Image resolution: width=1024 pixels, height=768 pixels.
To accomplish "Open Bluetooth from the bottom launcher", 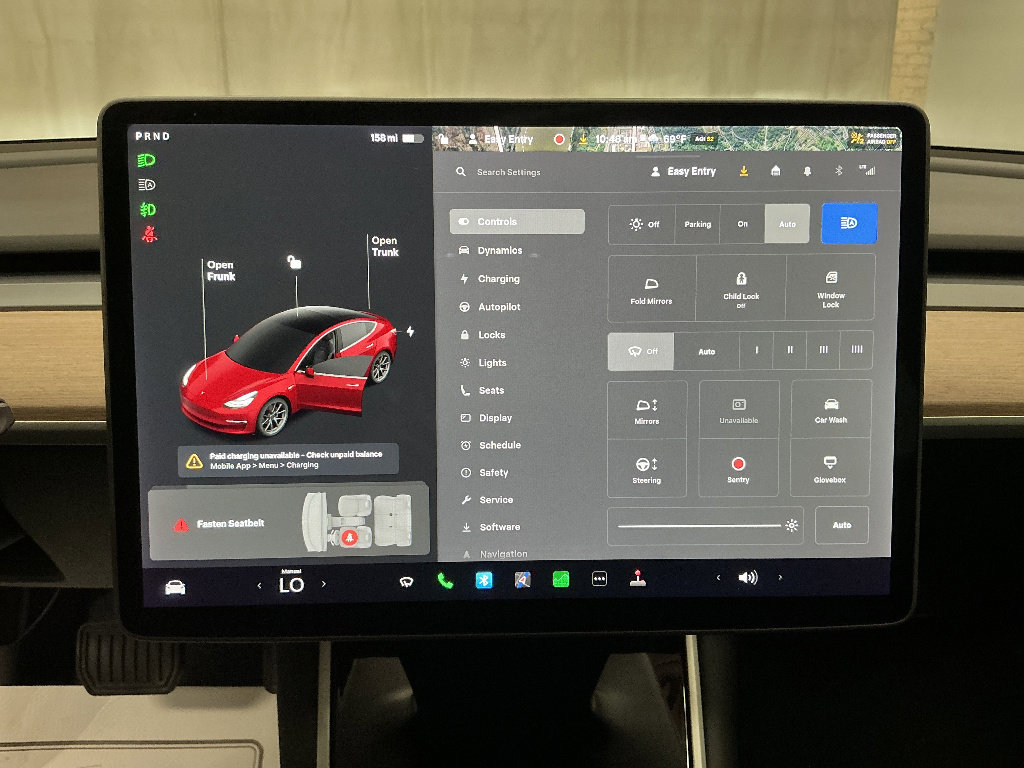I will [x=483, y=577].
